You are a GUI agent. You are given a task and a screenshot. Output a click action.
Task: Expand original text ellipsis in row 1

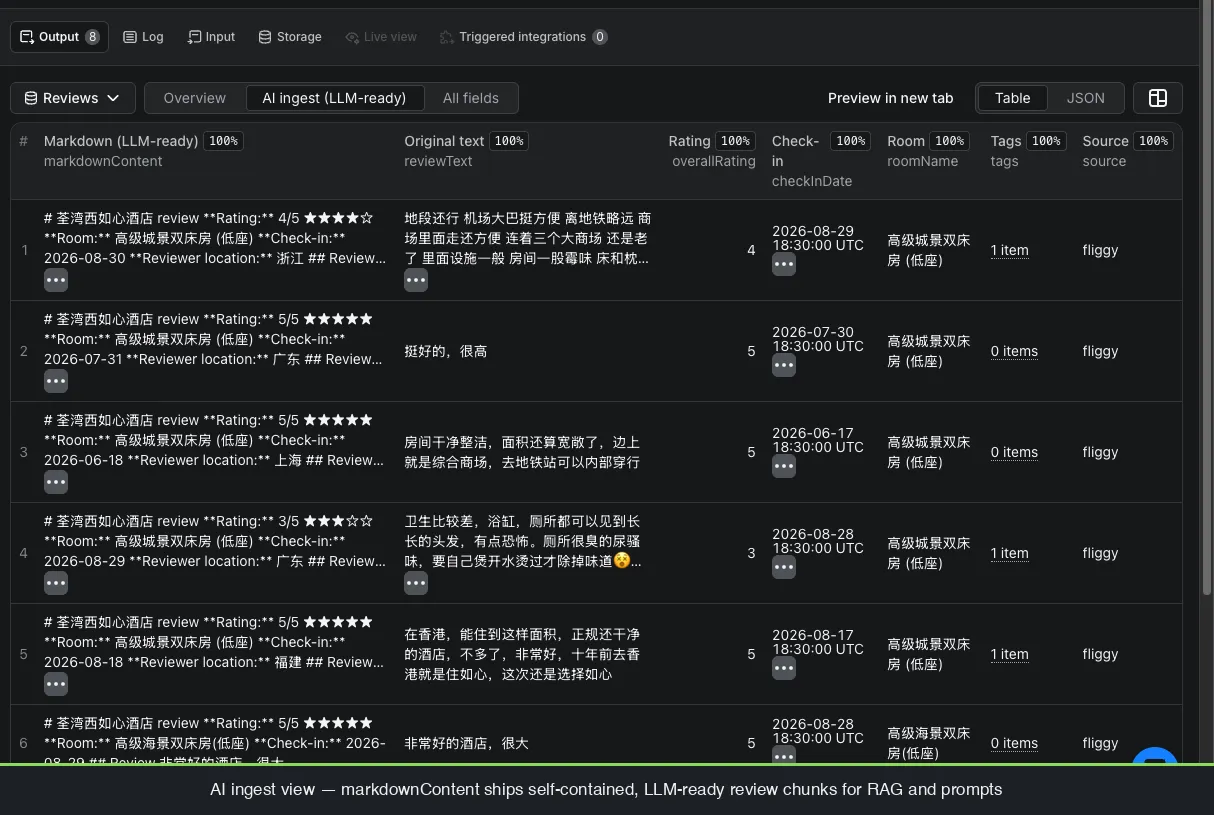pos(416,281)
